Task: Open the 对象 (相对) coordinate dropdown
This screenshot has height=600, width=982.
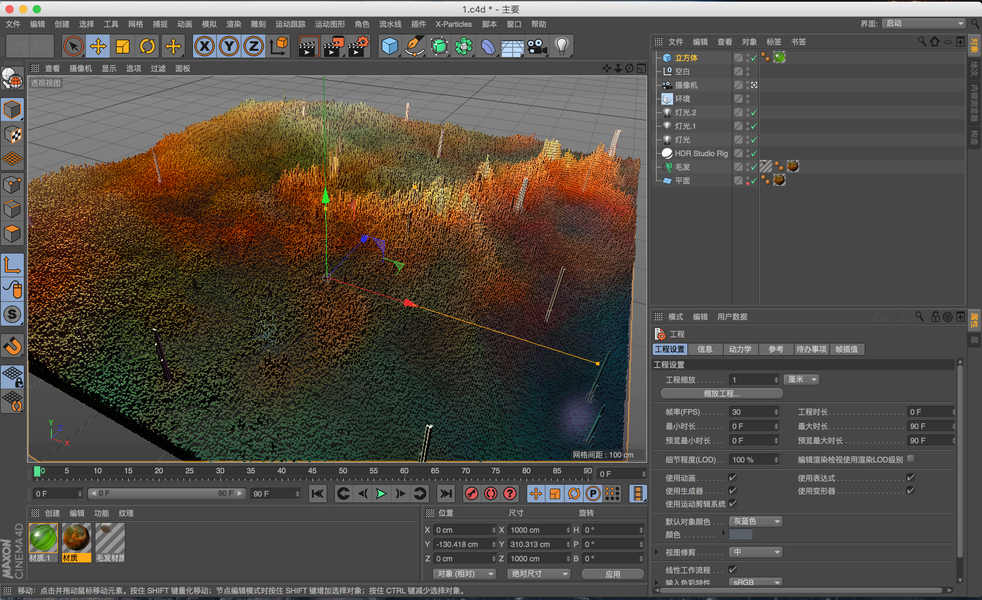Action: pyautogui.click(x=464, y=574)
